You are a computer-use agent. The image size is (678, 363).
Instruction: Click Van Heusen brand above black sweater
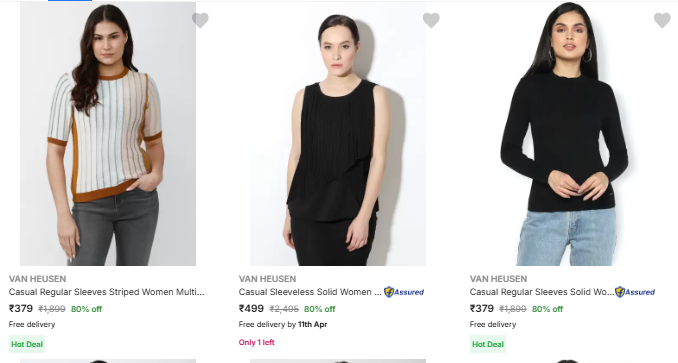(x=499, y=279)
